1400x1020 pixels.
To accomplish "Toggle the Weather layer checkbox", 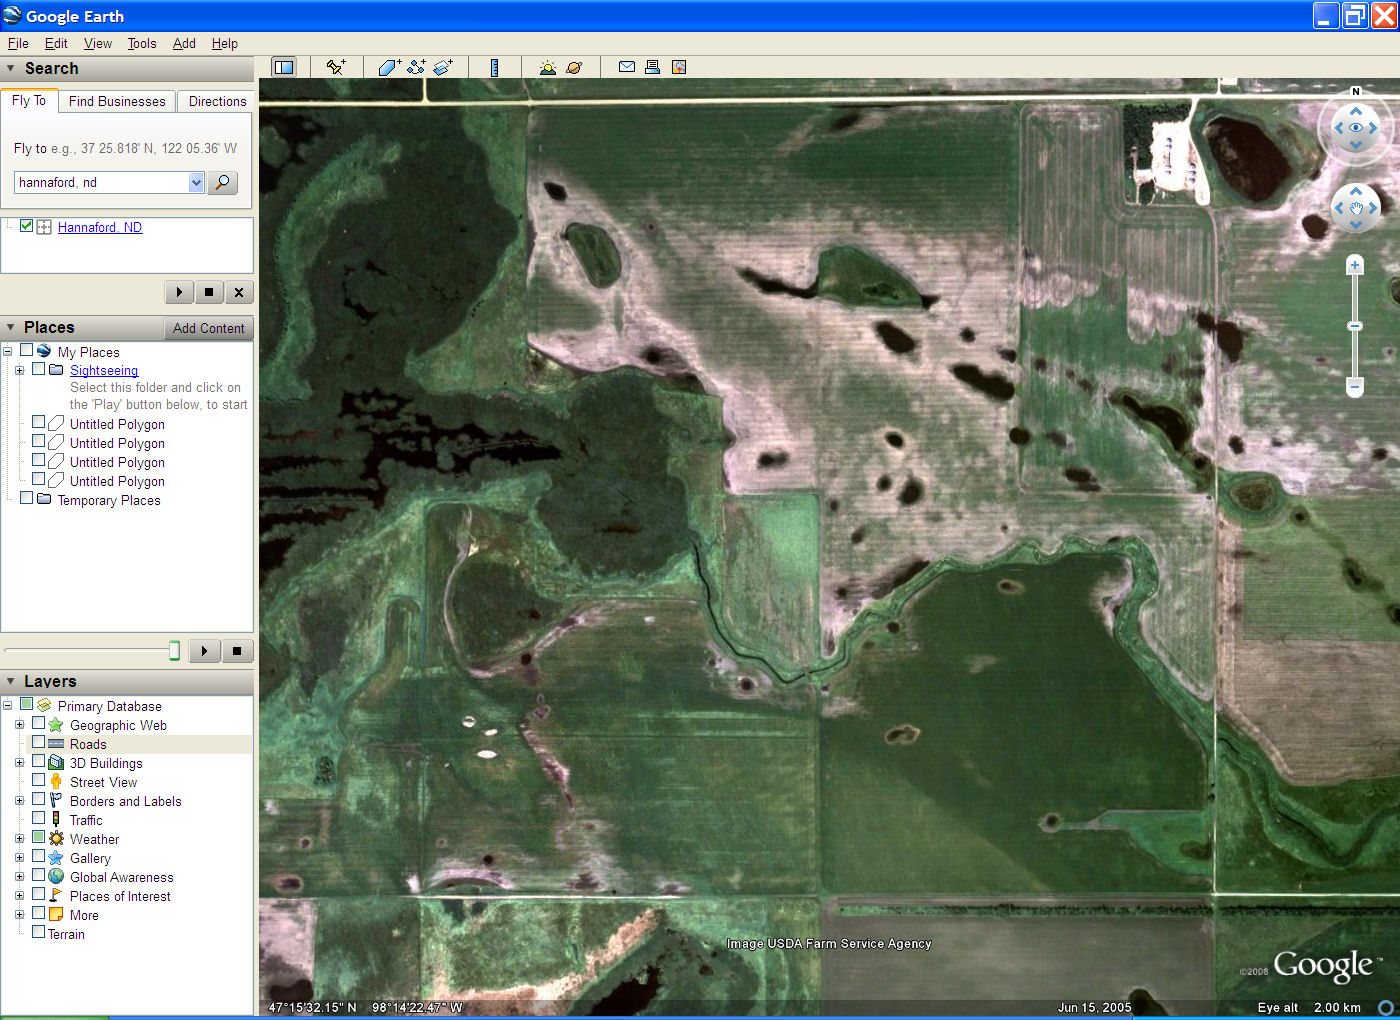I will (x=38, y=838).
